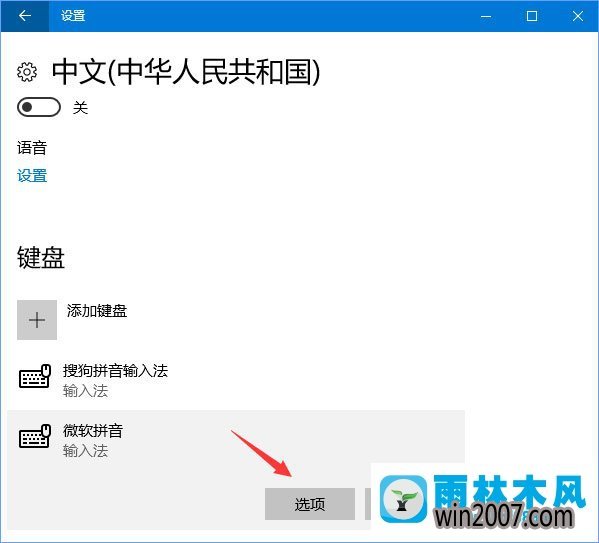Viewport: 599px width, 543px height.
Task: Go back using the title bar arrow
Action: point(25,16)
